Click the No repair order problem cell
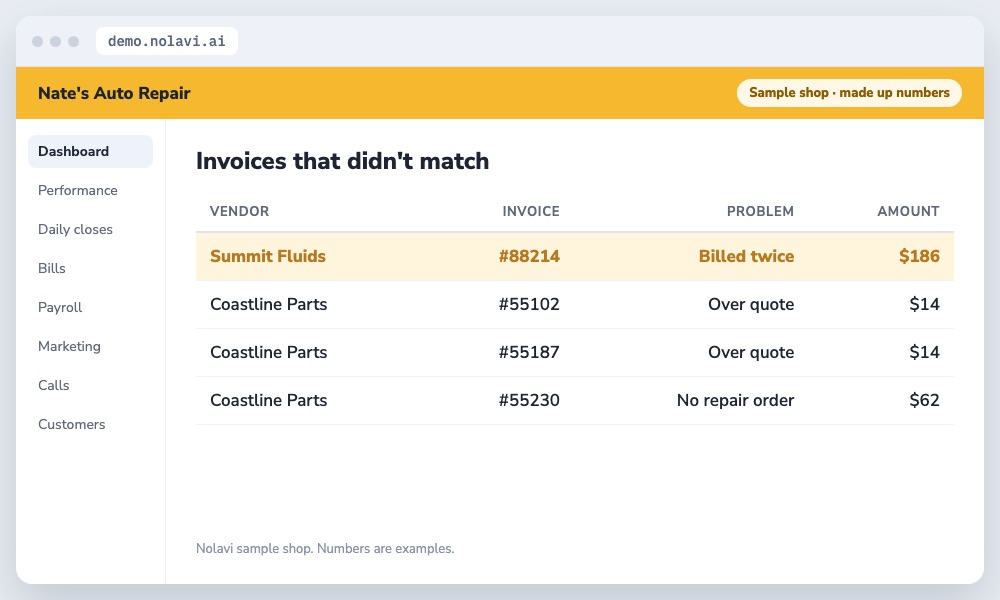 (x=735, y=400)
